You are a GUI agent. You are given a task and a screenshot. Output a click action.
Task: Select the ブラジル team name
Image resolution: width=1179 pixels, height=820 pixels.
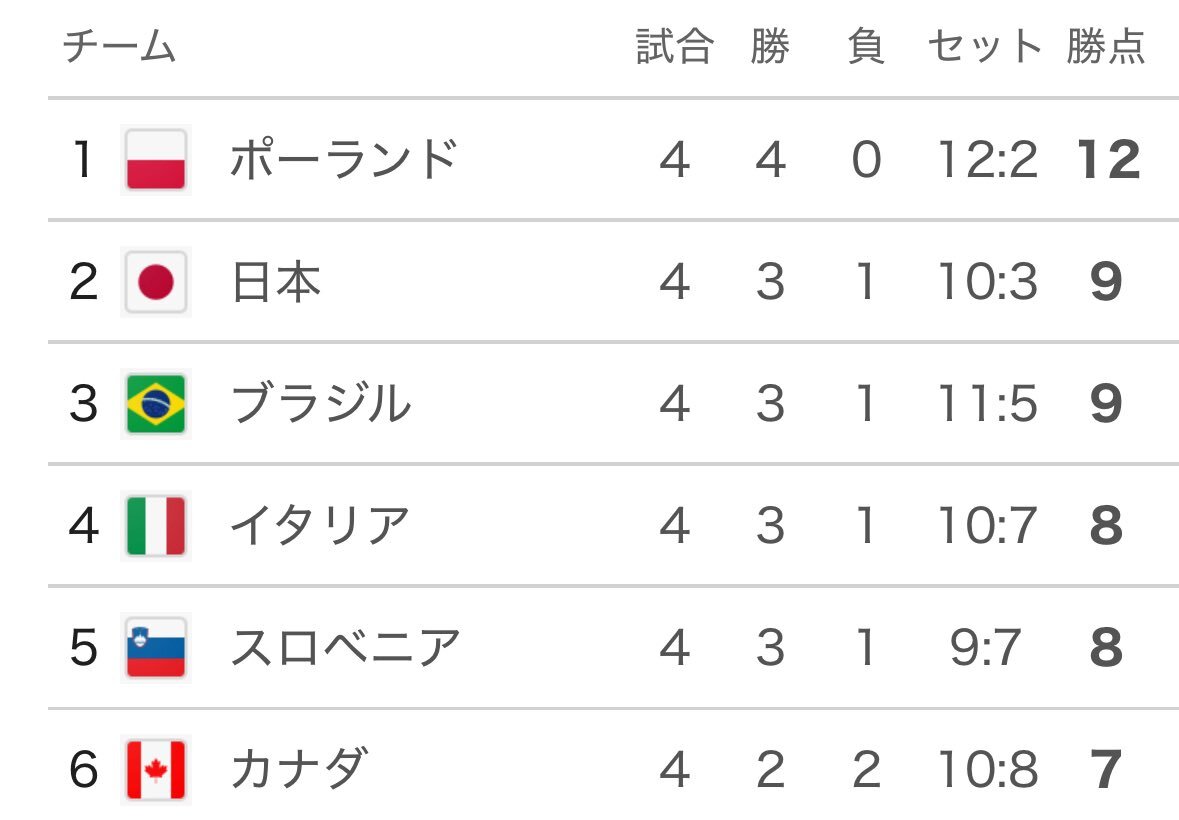(321, 404)
